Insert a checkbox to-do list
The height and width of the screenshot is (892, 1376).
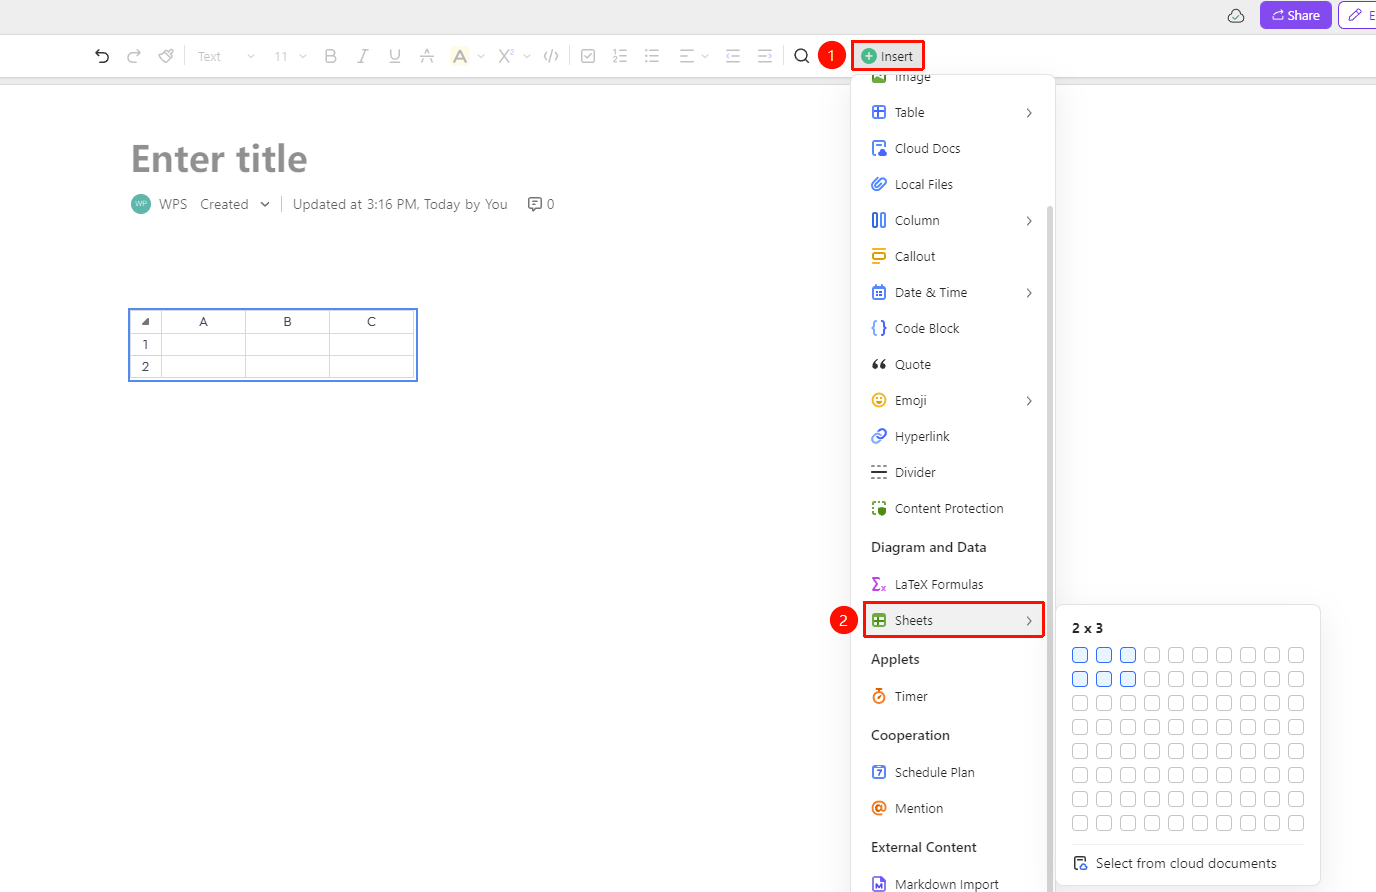tap(588, 56)
